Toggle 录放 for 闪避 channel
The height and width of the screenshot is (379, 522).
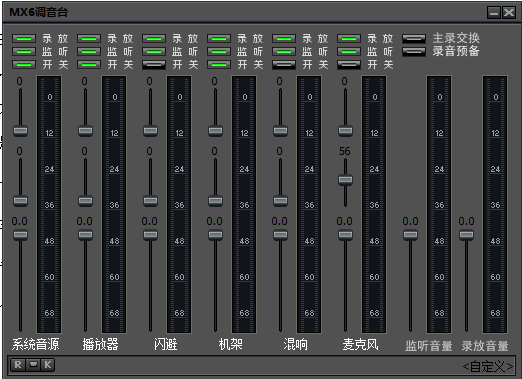click(154, 39)
